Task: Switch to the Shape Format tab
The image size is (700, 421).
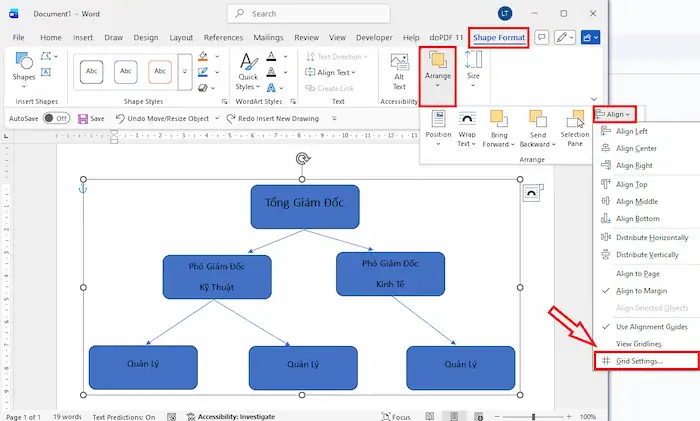Action: [498, 37]
